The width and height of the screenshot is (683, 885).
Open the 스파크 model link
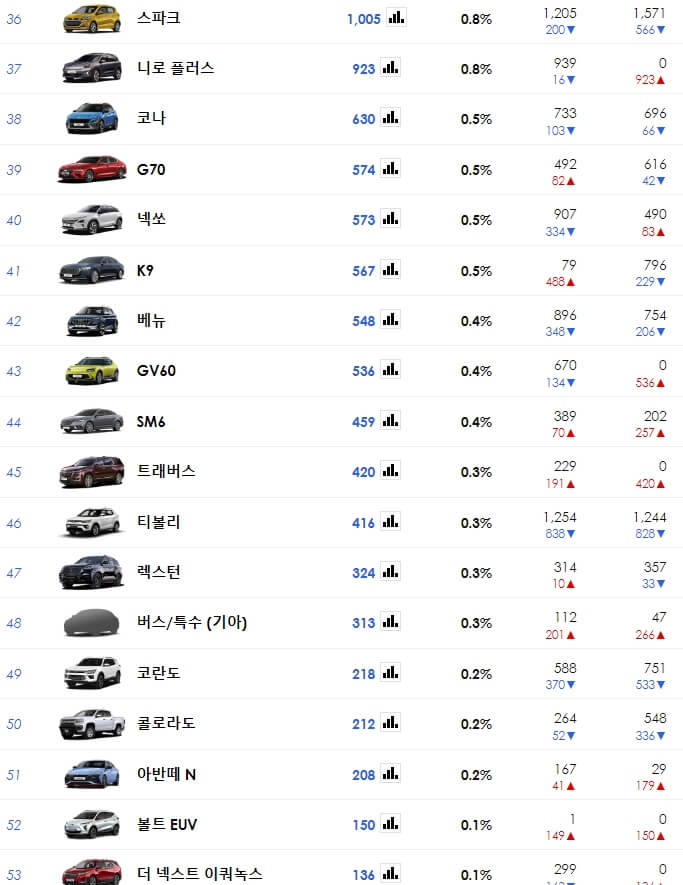pos(159,17)
